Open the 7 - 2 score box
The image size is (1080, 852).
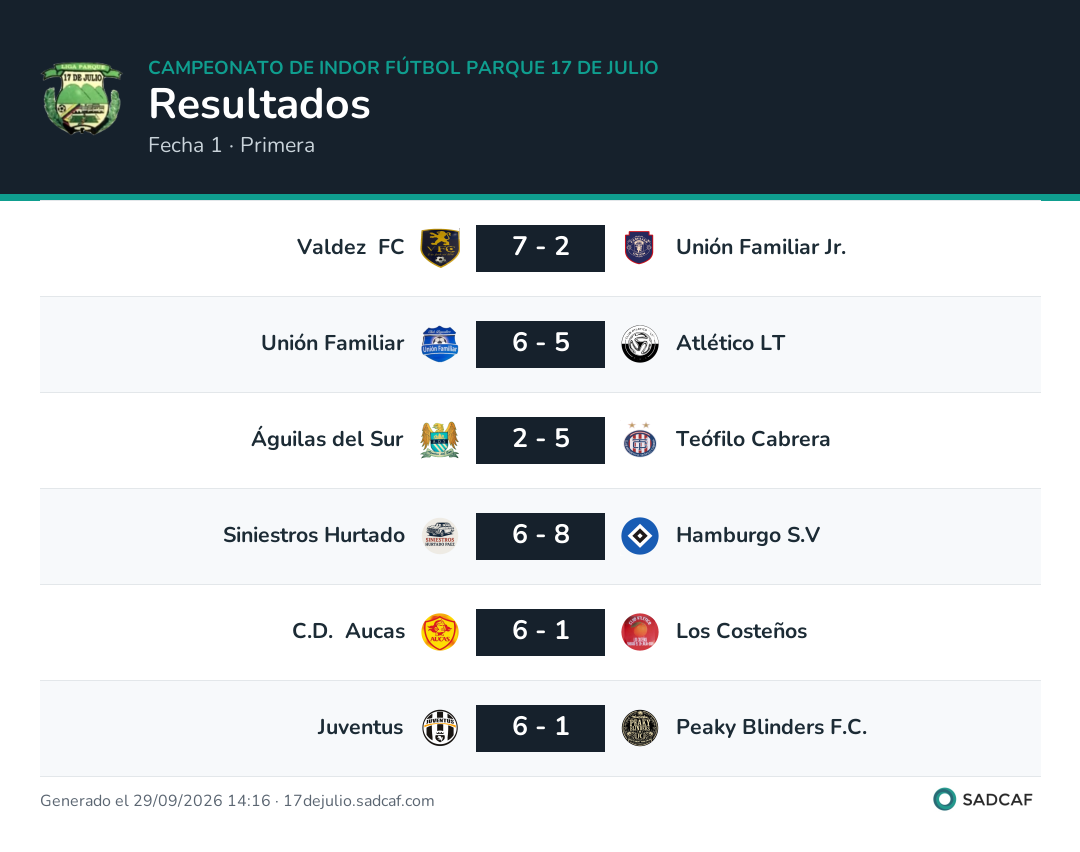[x=541, y=248]
